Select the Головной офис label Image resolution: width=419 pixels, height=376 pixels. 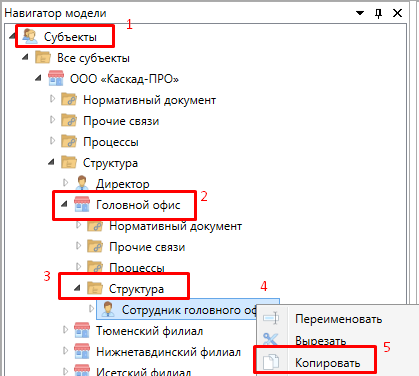coord(138,205)
